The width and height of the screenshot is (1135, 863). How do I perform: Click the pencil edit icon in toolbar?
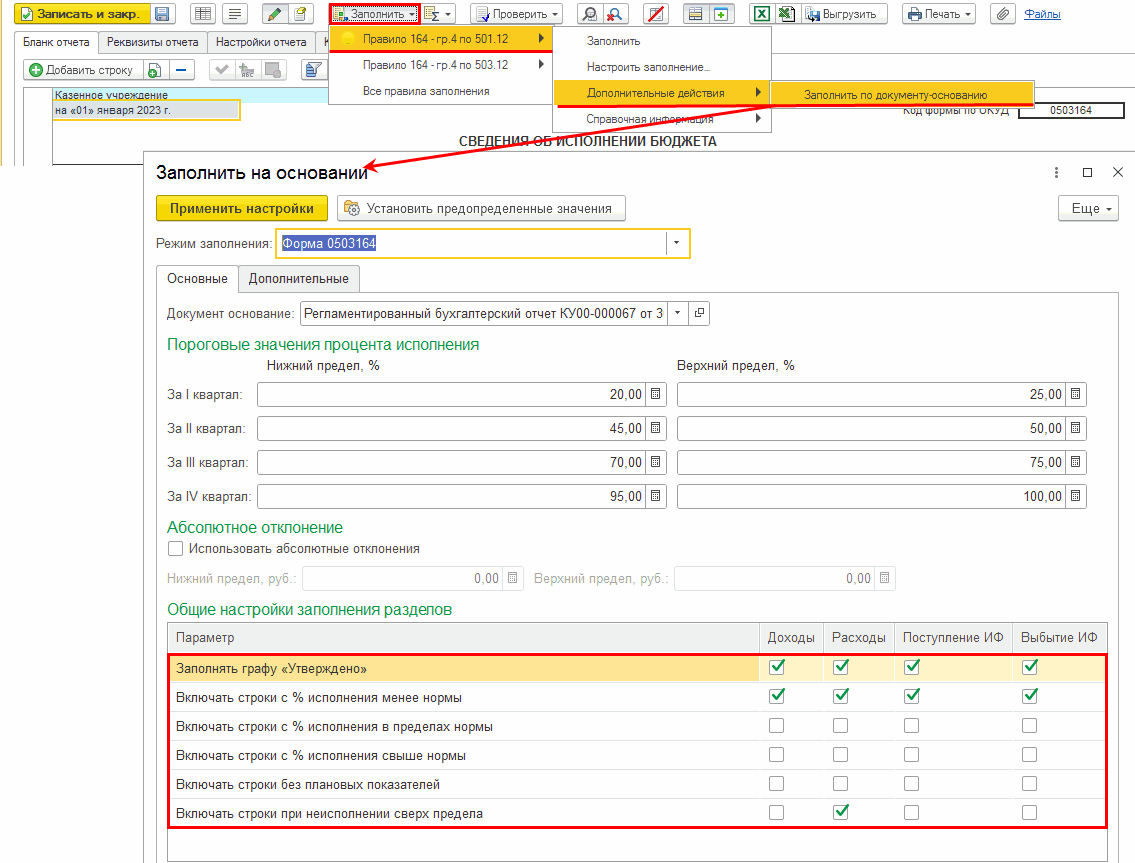(x=274, y=14)
